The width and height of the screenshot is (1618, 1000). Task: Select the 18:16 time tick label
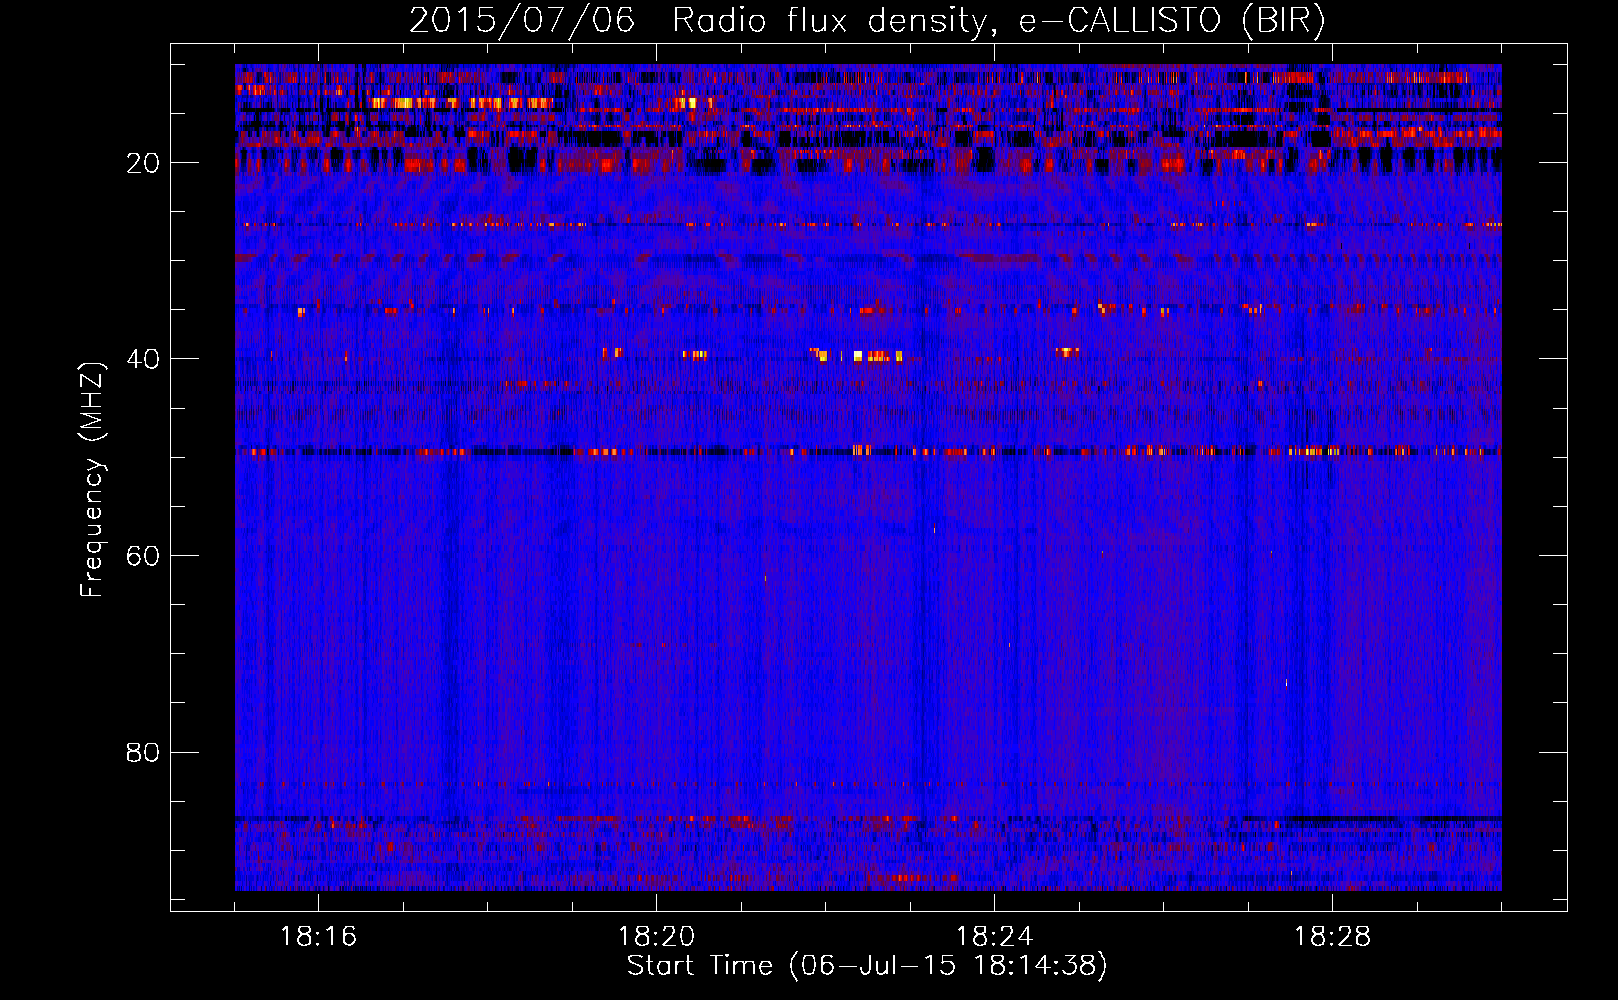318,937
